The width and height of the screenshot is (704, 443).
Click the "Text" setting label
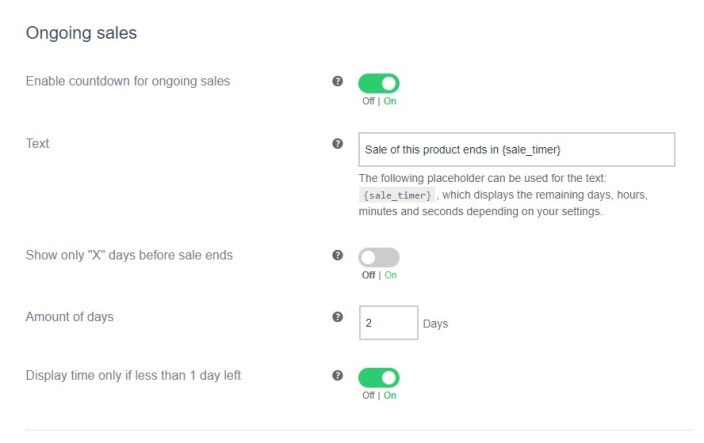[37, 144]
